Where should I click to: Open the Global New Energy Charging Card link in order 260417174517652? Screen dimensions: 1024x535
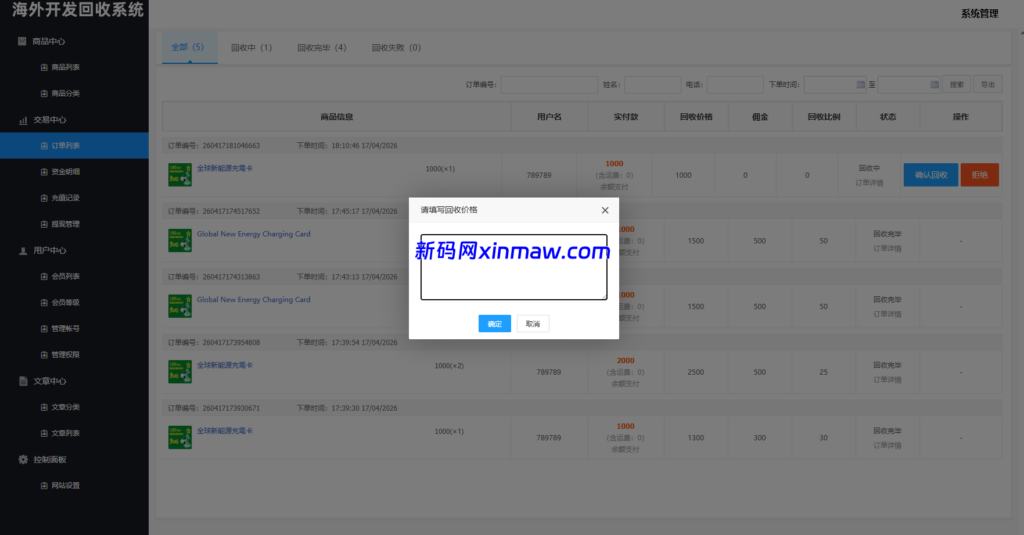pos(253,234)
